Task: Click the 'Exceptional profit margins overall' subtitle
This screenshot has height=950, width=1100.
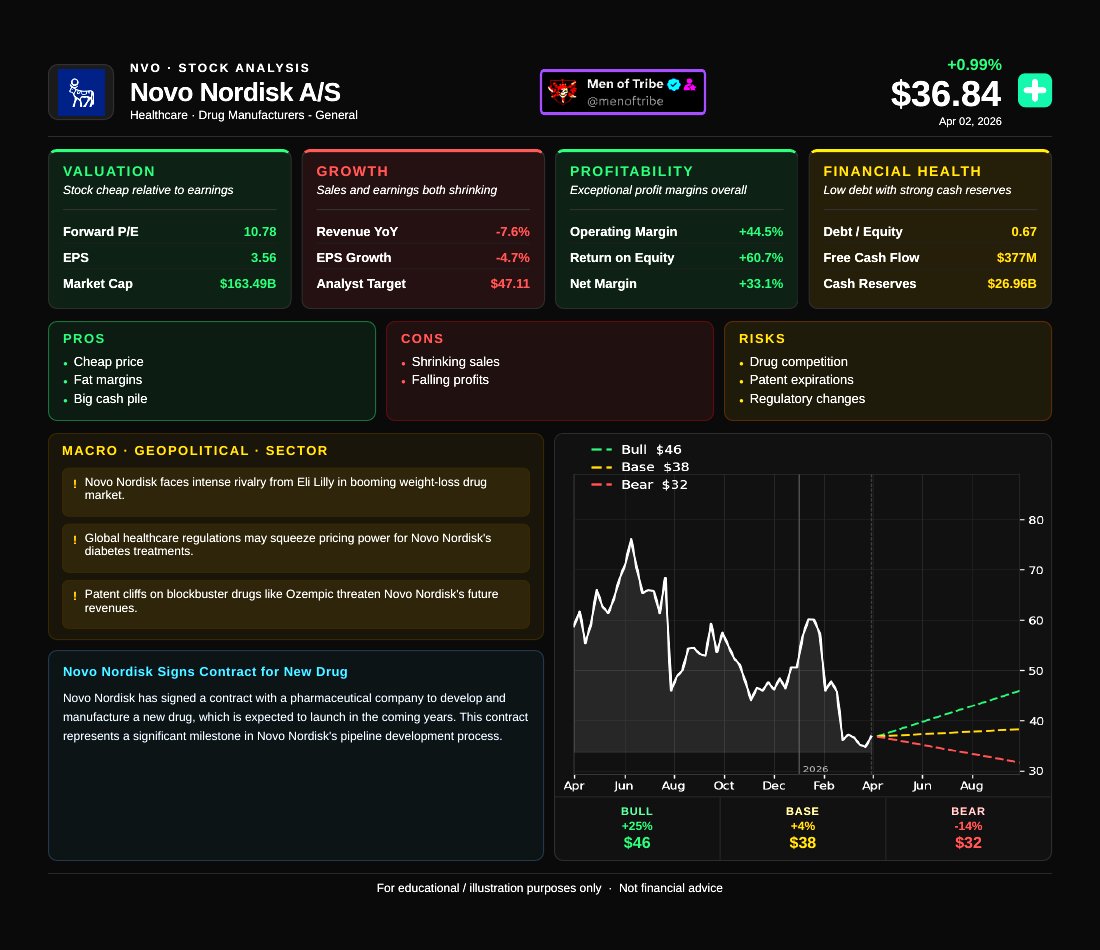Action: coord(658,190)
